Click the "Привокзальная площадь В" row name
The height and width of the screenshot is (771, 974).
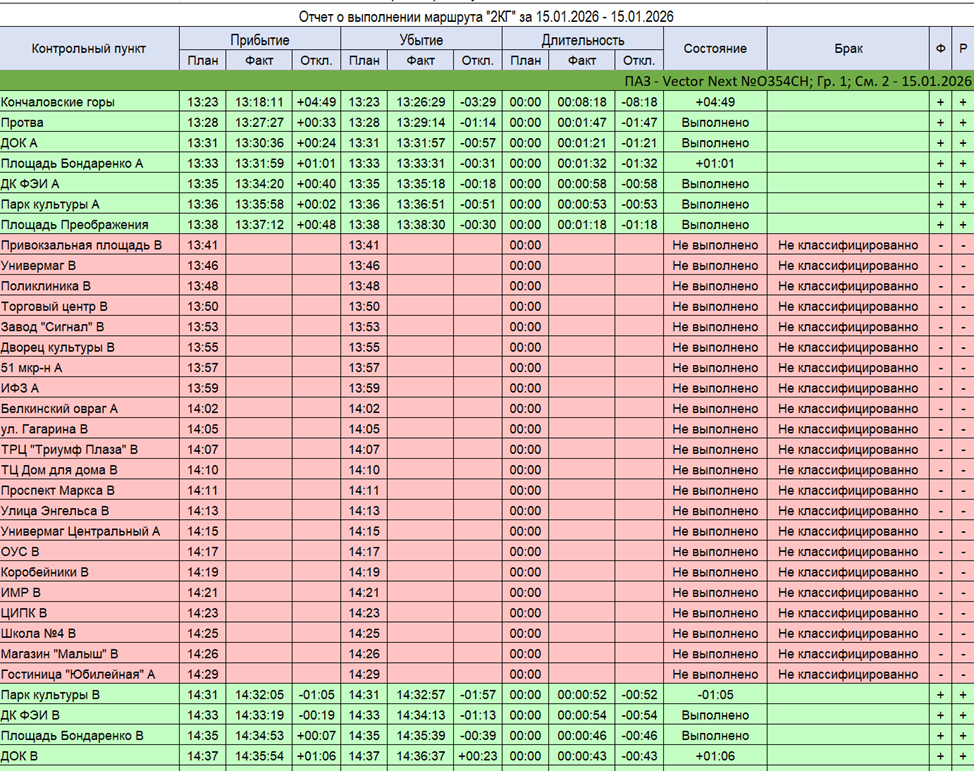pos(81,245)
